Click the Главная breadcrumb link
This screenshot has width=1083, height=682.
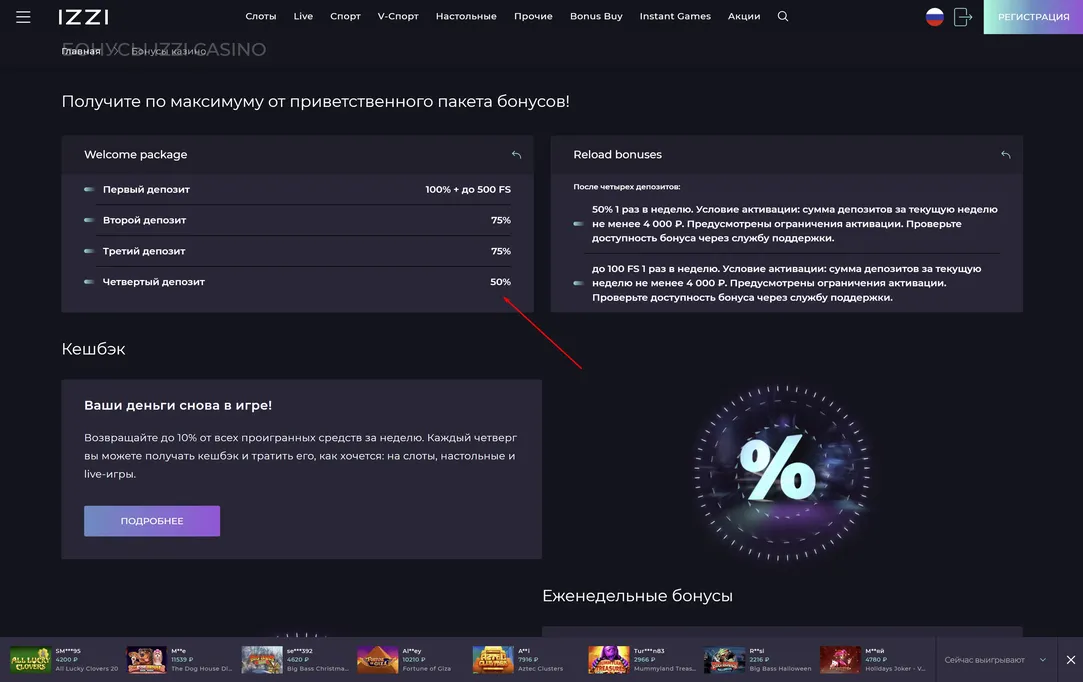point(81,51)
